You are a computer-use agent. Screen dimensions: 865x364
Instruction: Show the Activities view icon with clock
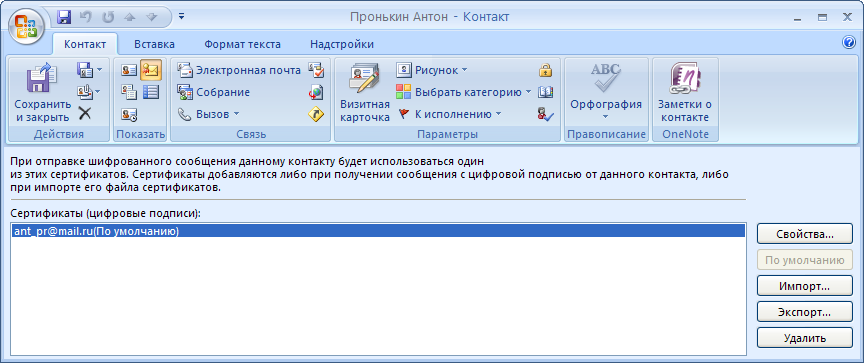pos(129,114)
